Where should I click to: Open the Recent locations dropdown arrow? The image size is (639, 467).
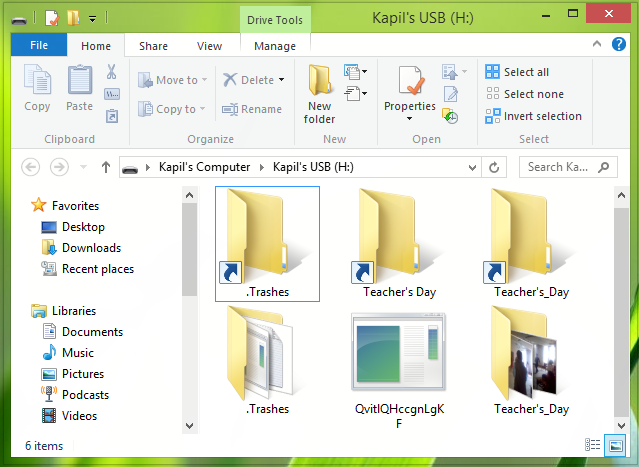(84, 167)
